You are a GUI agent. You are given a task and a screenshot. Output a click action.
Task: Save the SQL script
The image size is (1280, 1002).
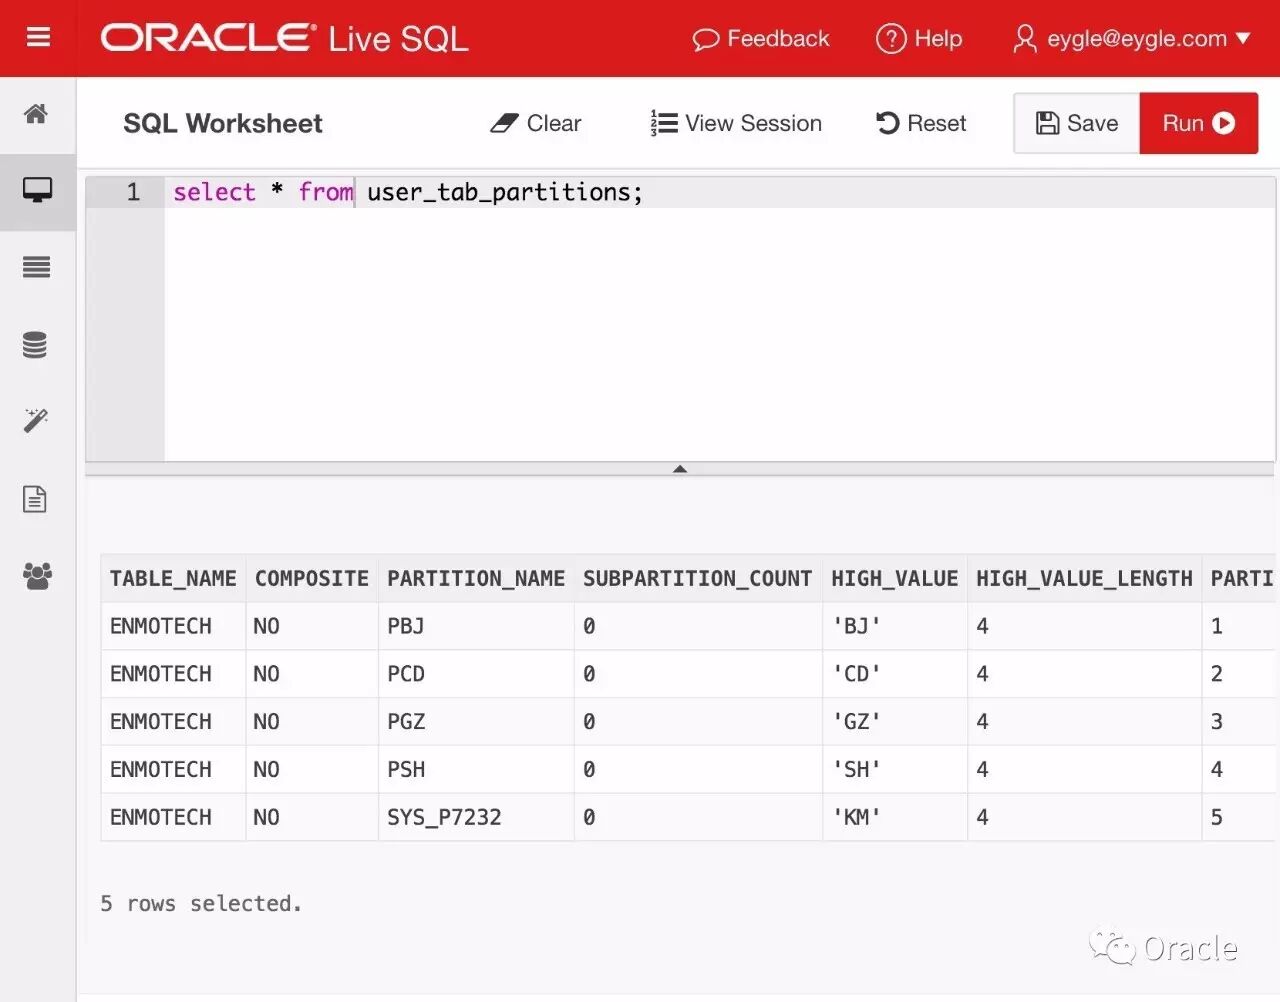tap(1077, 123)
